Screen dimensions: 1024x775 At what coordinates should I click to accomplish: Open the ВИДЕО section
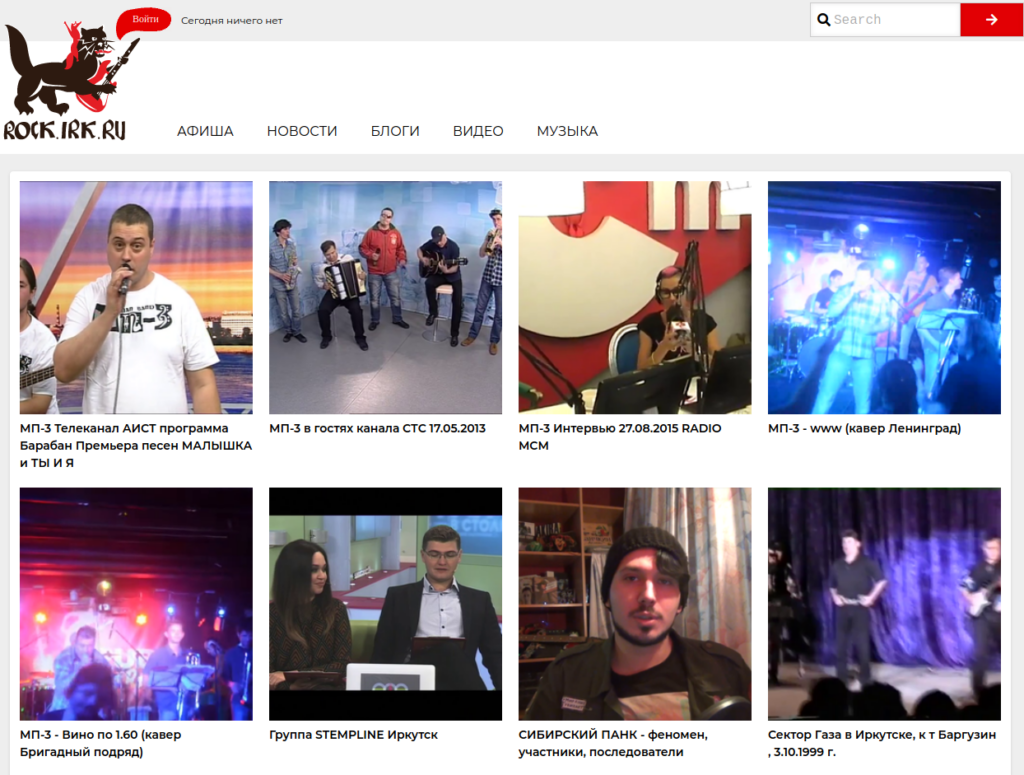[x=478, y=131]
